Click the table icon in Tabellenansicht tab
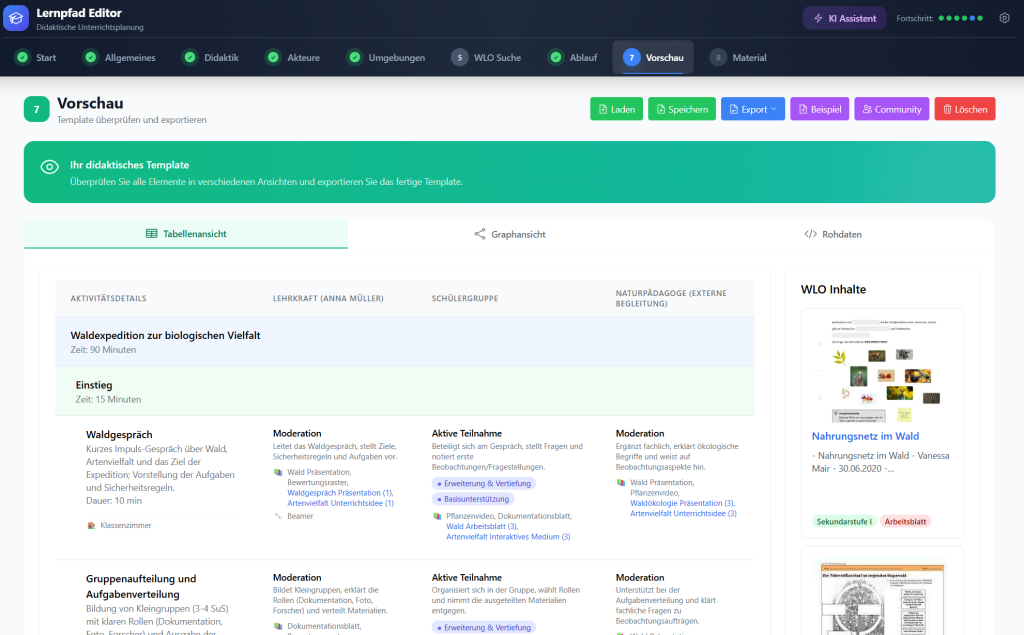The image size is (1024, 635). click(152, 234)
